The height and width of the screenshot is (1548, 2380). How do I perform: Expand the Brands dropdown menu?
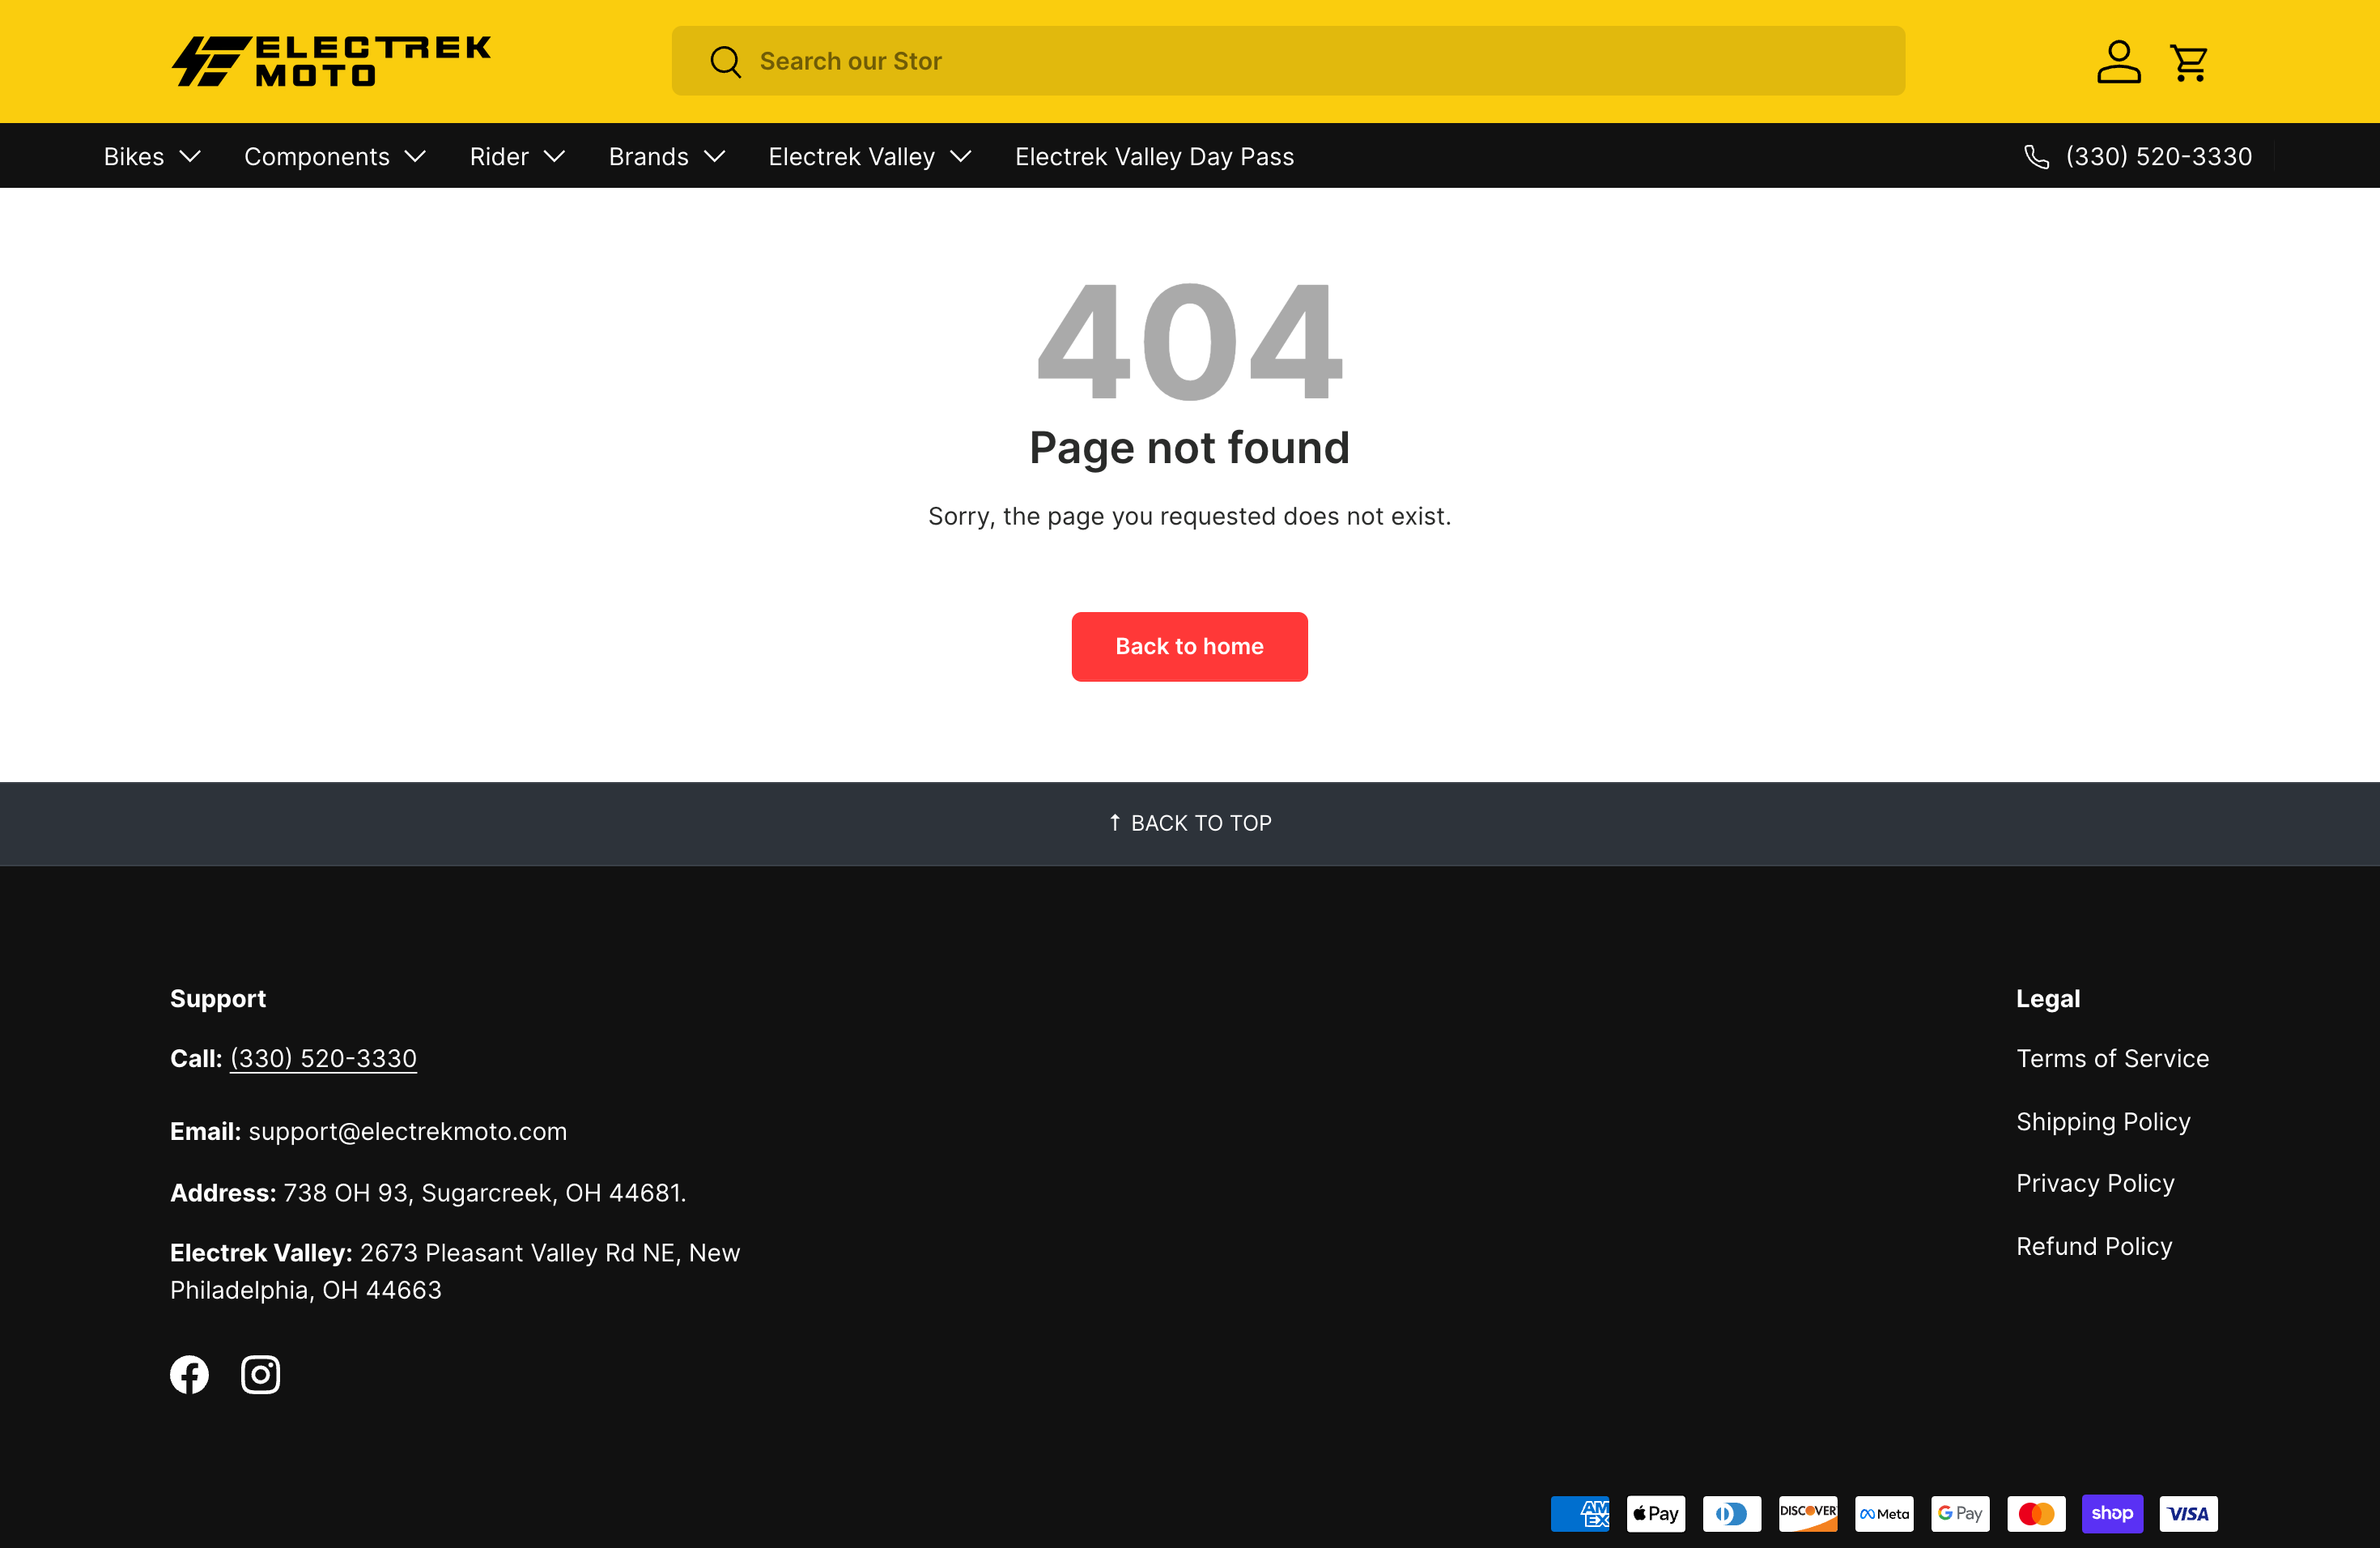tap(666, 157)
